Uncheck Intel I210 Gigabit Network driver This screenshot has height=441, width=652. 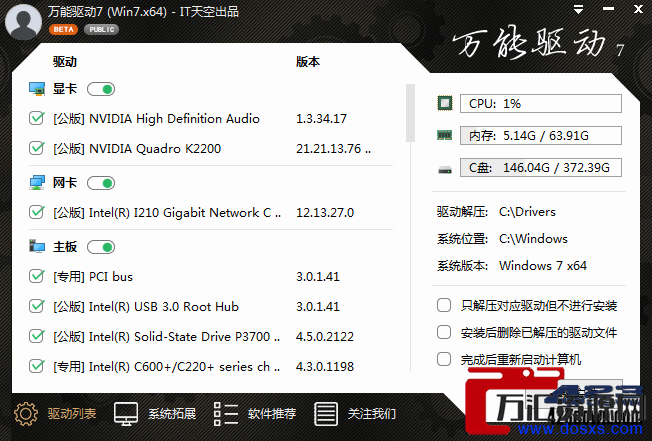pyautogui.click(x=37, y=212)
